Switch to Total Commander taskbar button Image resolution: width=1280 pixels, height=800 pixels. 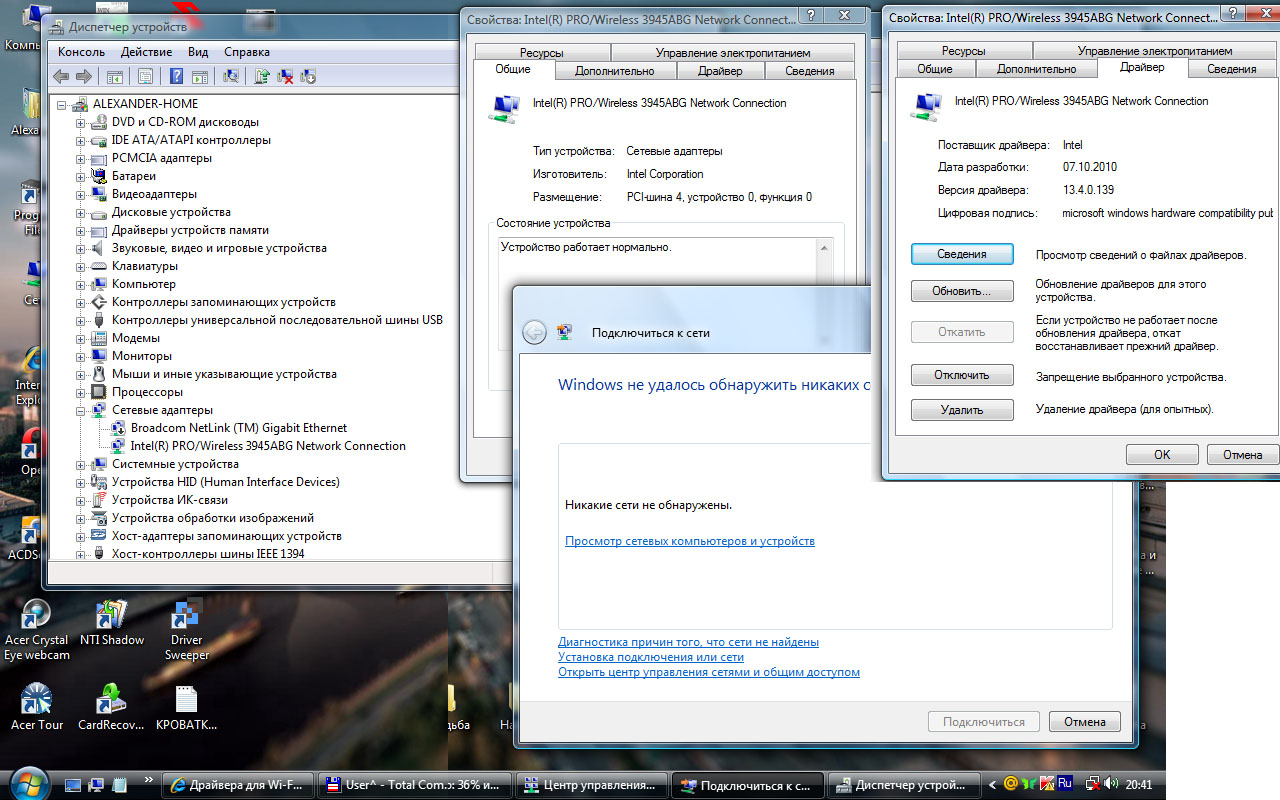[414, 785]
